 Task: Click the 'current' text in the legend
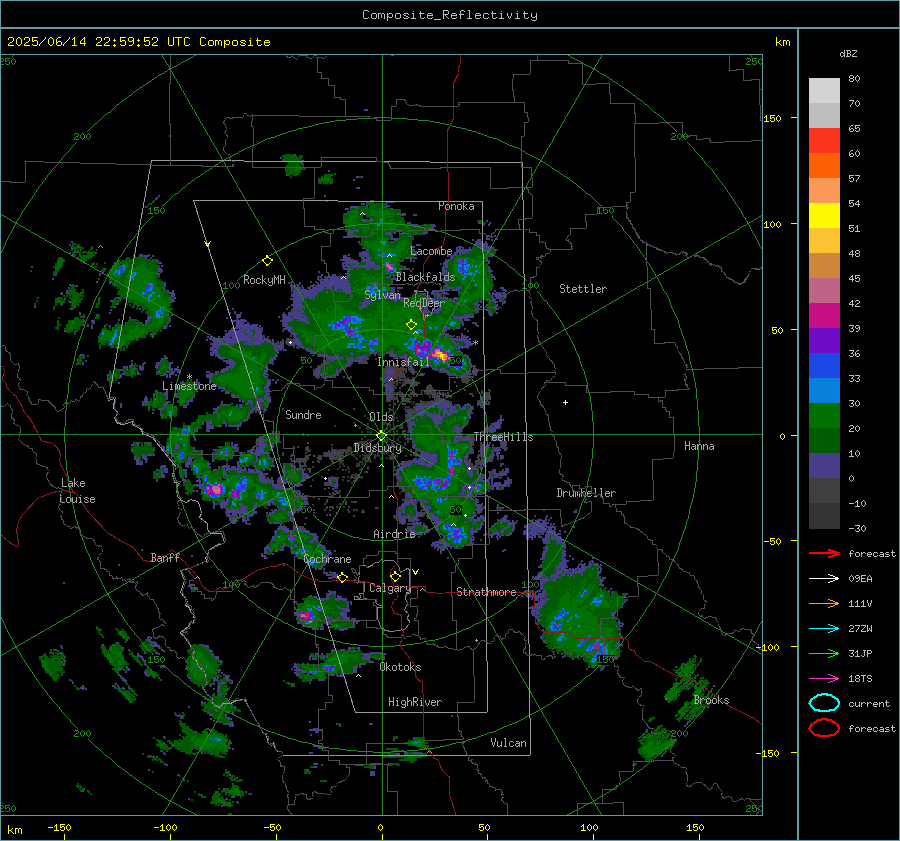pyautogui.click(x=869, y=704)
